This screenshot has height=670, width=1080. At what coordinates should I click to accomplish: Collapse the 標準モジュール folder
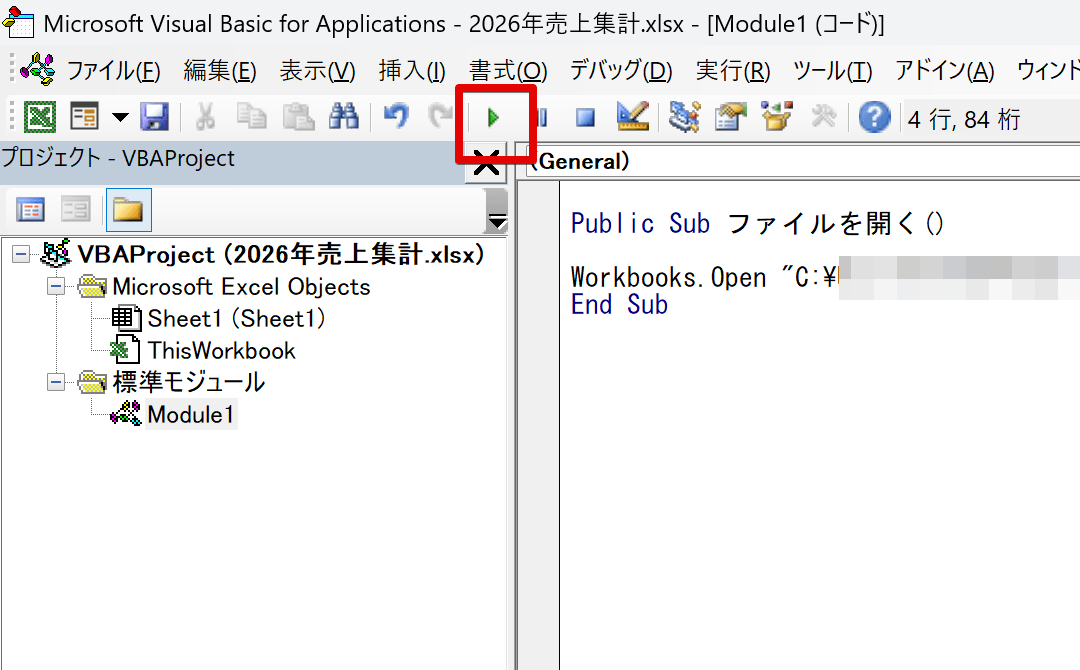click(57, 382)
